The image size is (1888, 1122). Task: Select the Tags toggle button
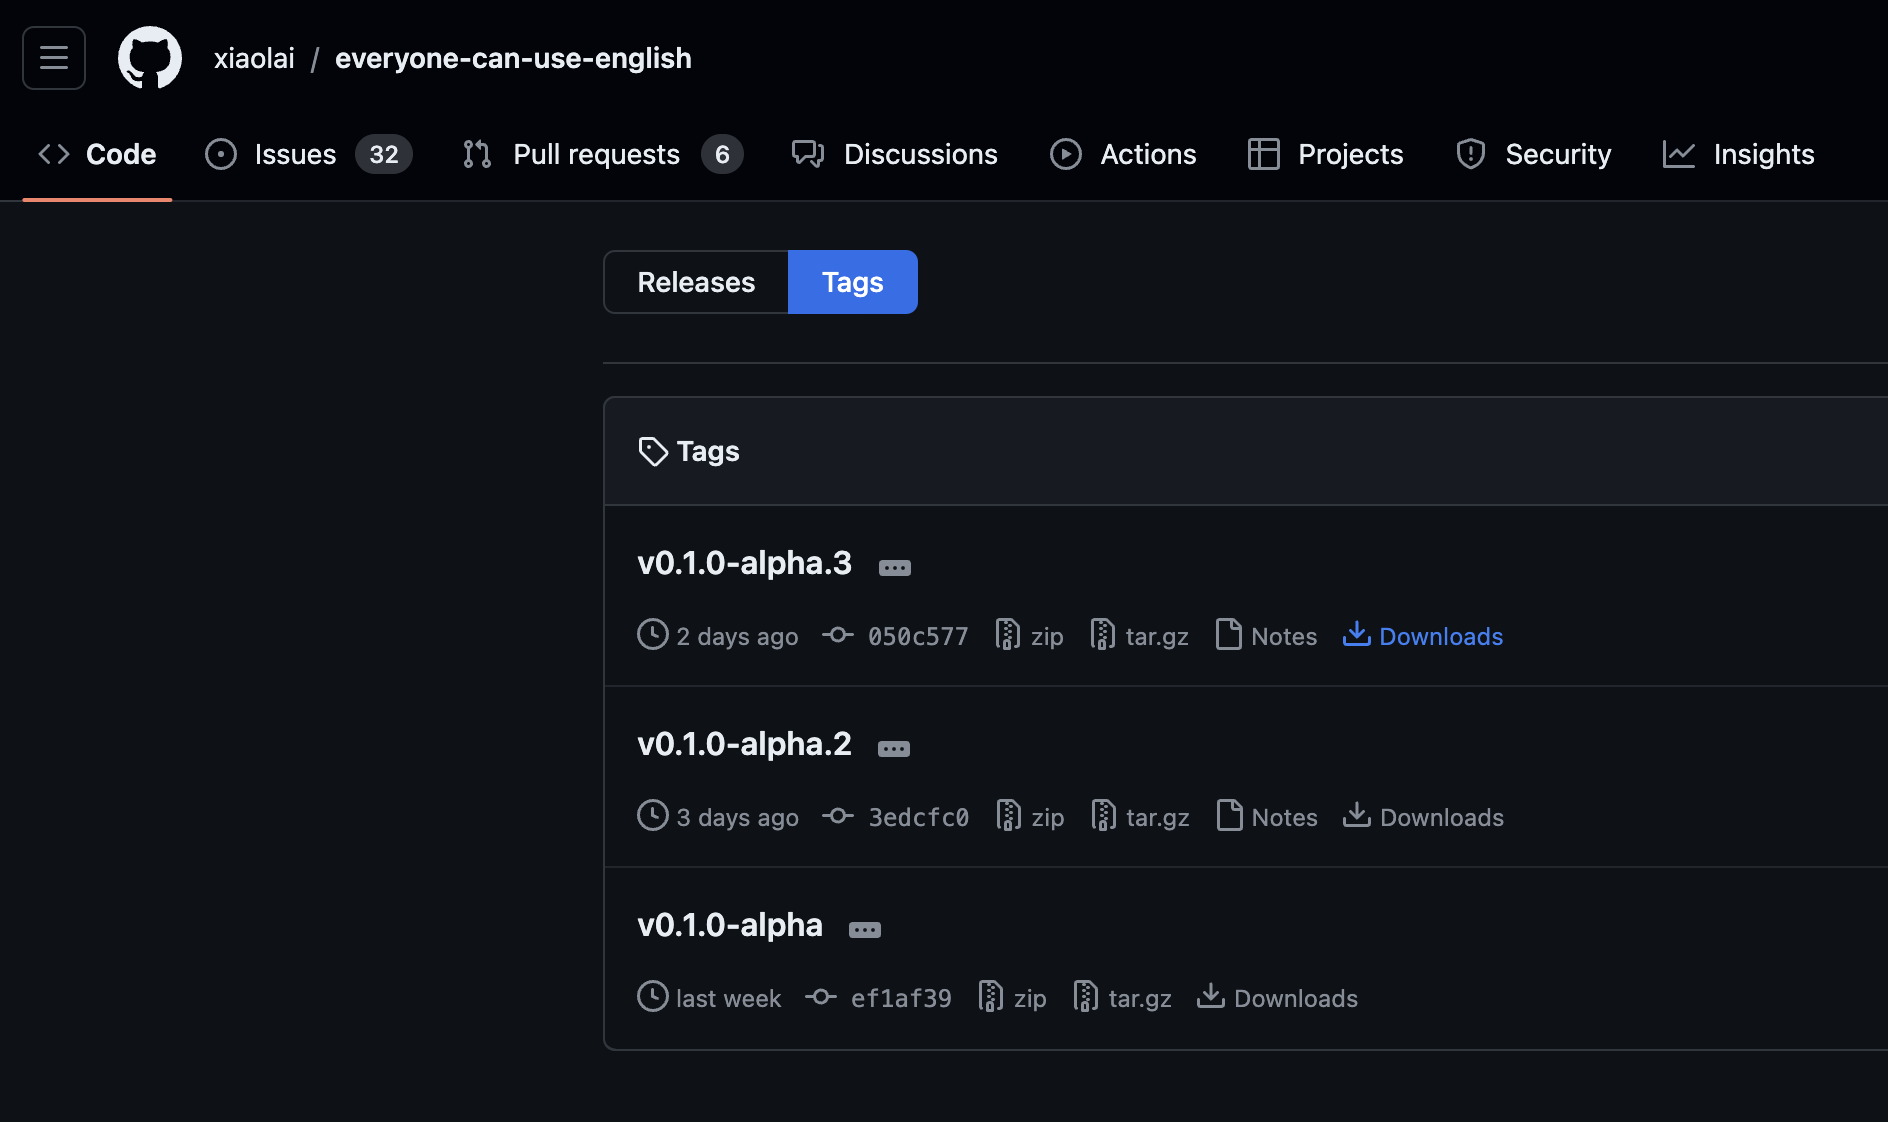[852, 282]
